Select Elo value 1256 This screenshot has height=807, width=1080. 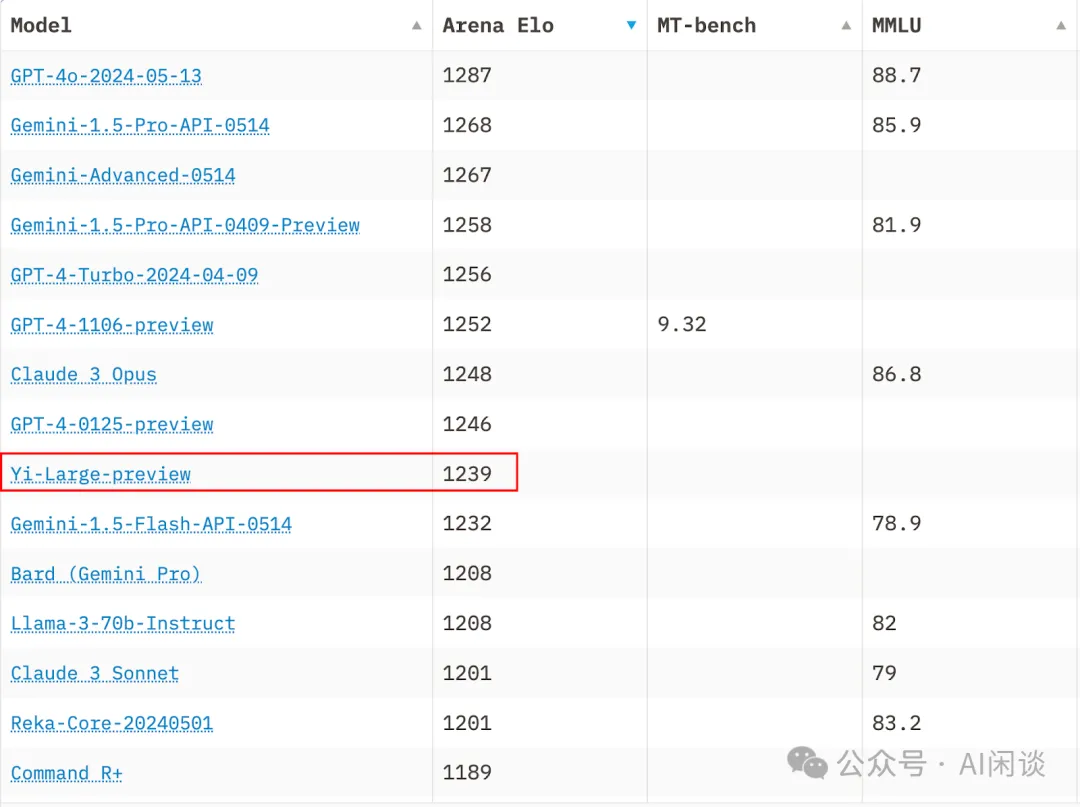click(467, 275)
